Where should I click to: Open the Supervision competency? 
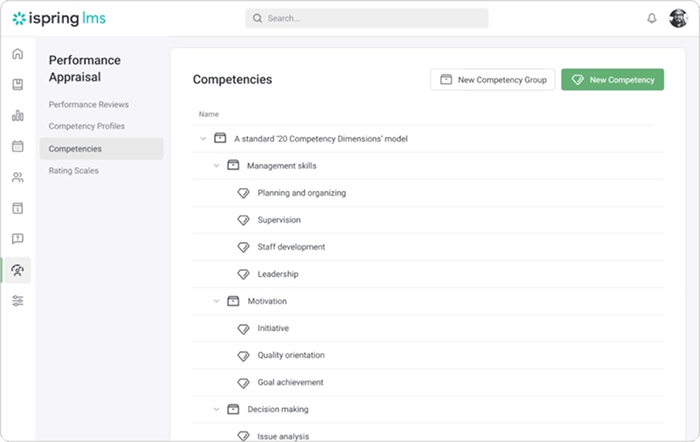coord(279,220)
